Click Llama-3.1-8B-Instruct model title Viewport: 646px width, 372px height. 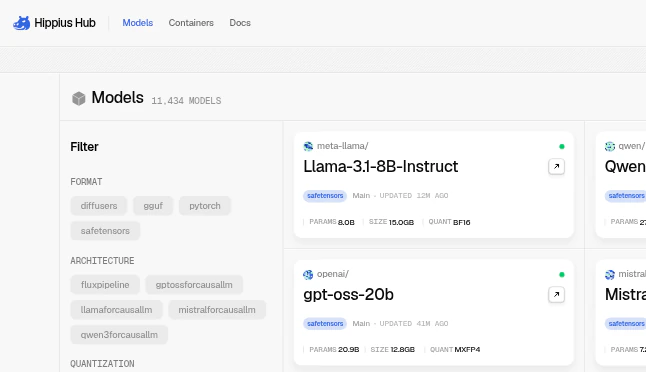tap(381, 166)
